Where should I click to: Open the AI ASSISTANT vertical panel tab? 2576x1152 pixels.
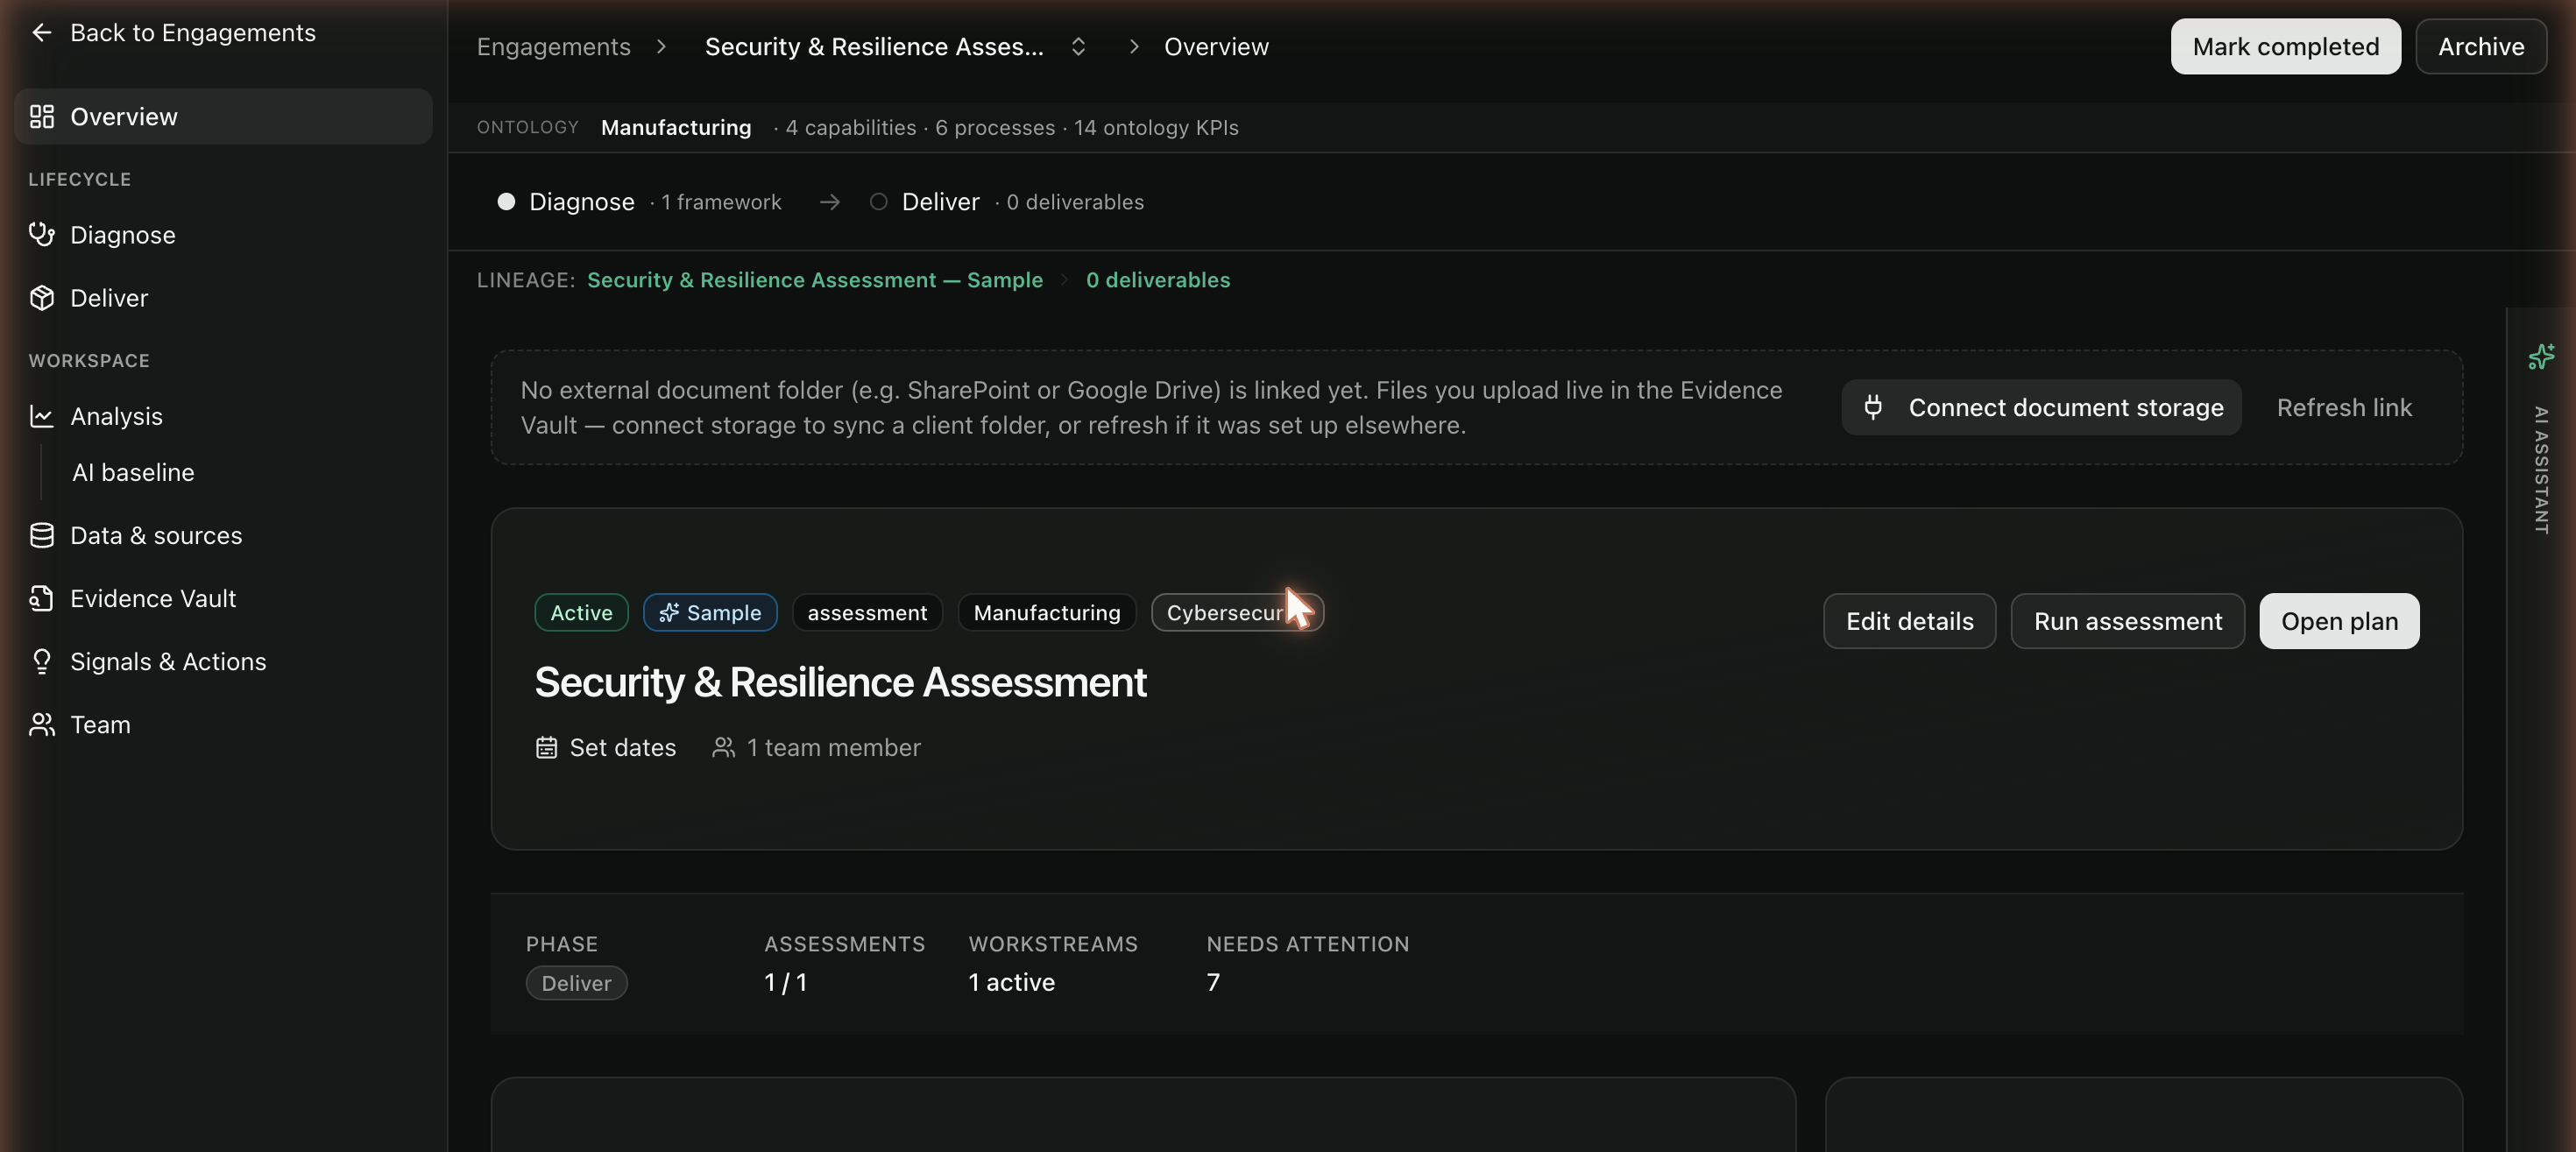click(x=2541, y=470)
